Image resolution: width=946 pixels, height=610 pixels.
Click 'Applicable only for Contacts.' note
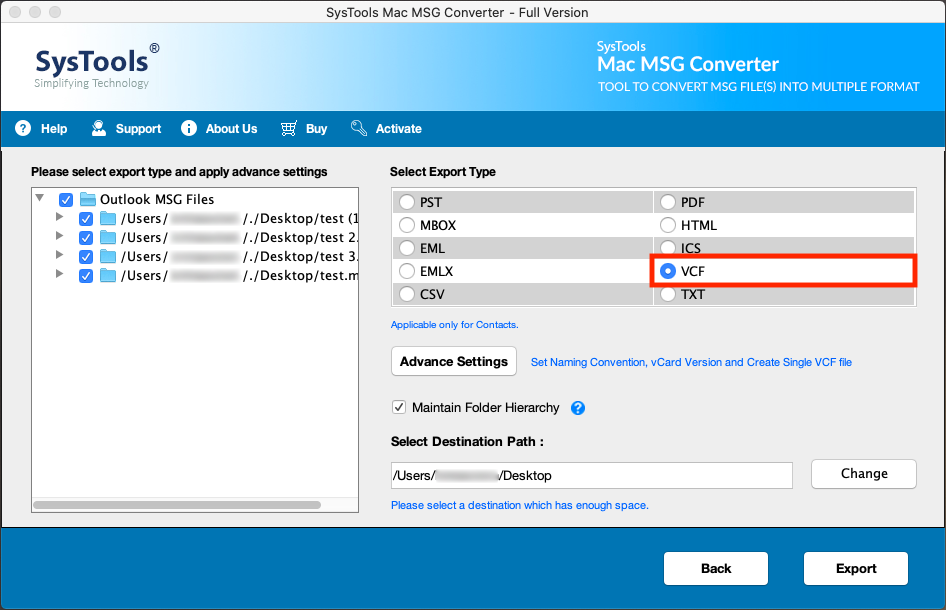(x=454, y=325)
